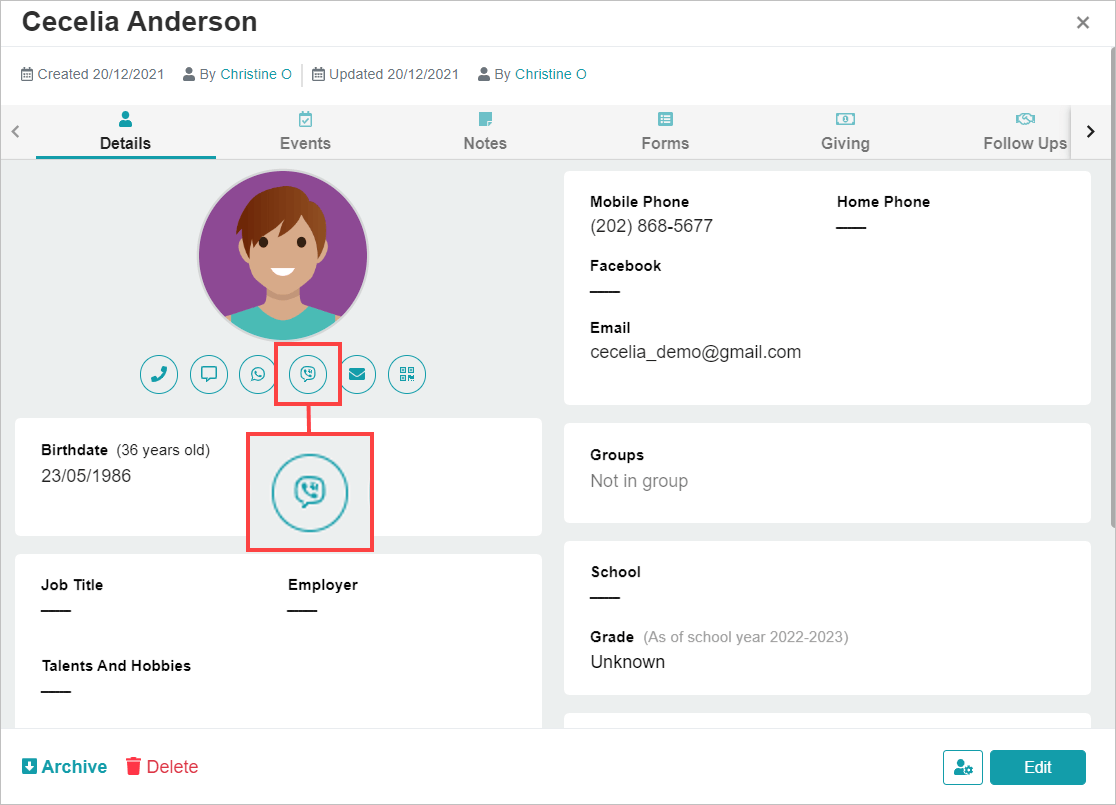This screenshot has width=1116, height=805.
Task: Open WhatsApp contact icon
Action: [x=258, y=374]
